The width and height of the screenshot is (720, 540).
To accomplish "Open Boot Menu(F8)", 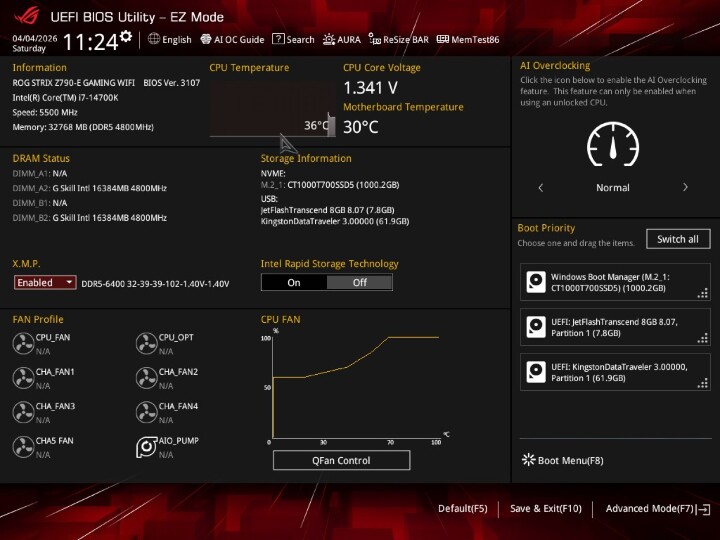I will pos(563,460).
